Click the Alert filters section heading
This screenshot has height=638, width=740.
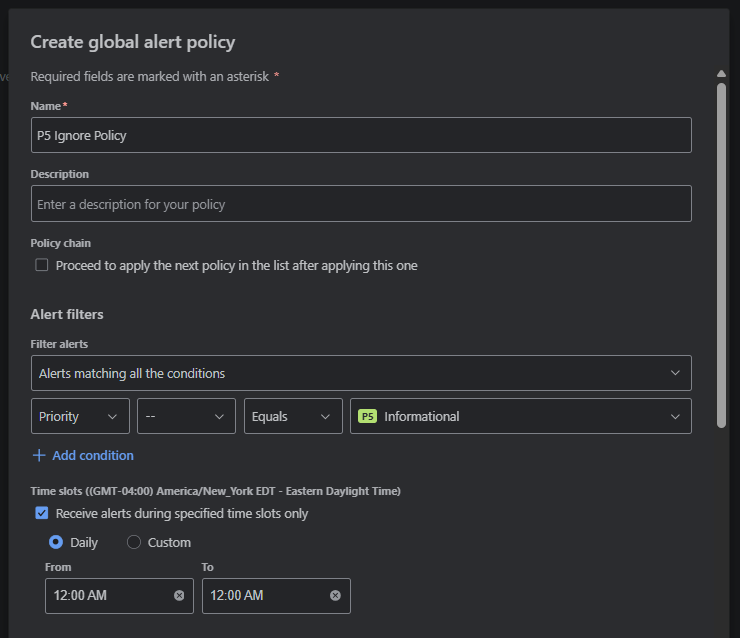(x=67, y=314)
